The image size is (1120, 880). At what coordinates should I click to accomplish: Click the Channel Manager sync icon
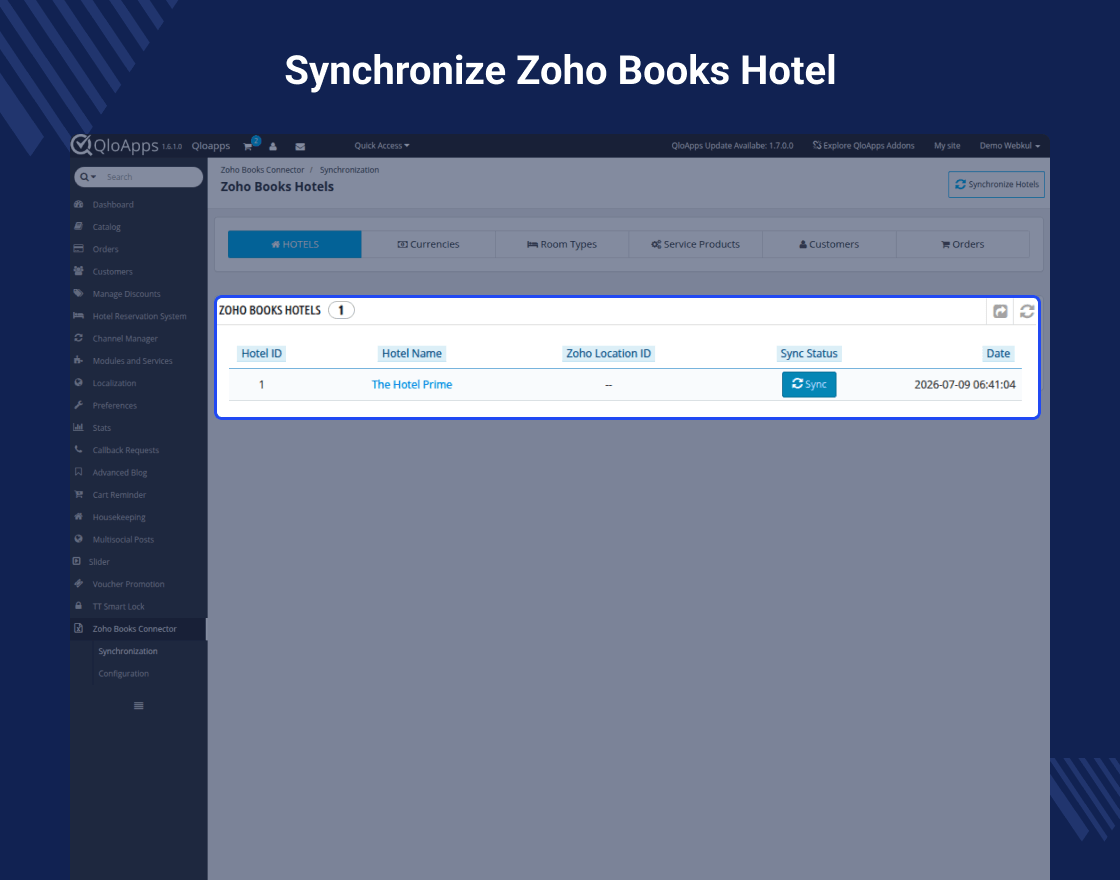(x=79, y=338)
